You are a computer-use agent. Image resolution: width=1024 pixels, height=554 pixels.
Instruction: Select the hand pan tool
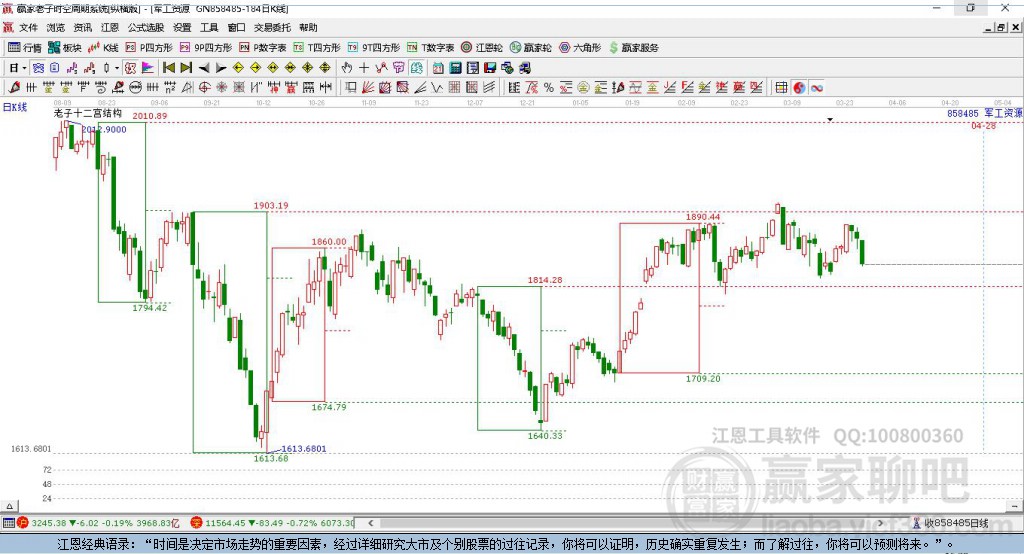347,67
